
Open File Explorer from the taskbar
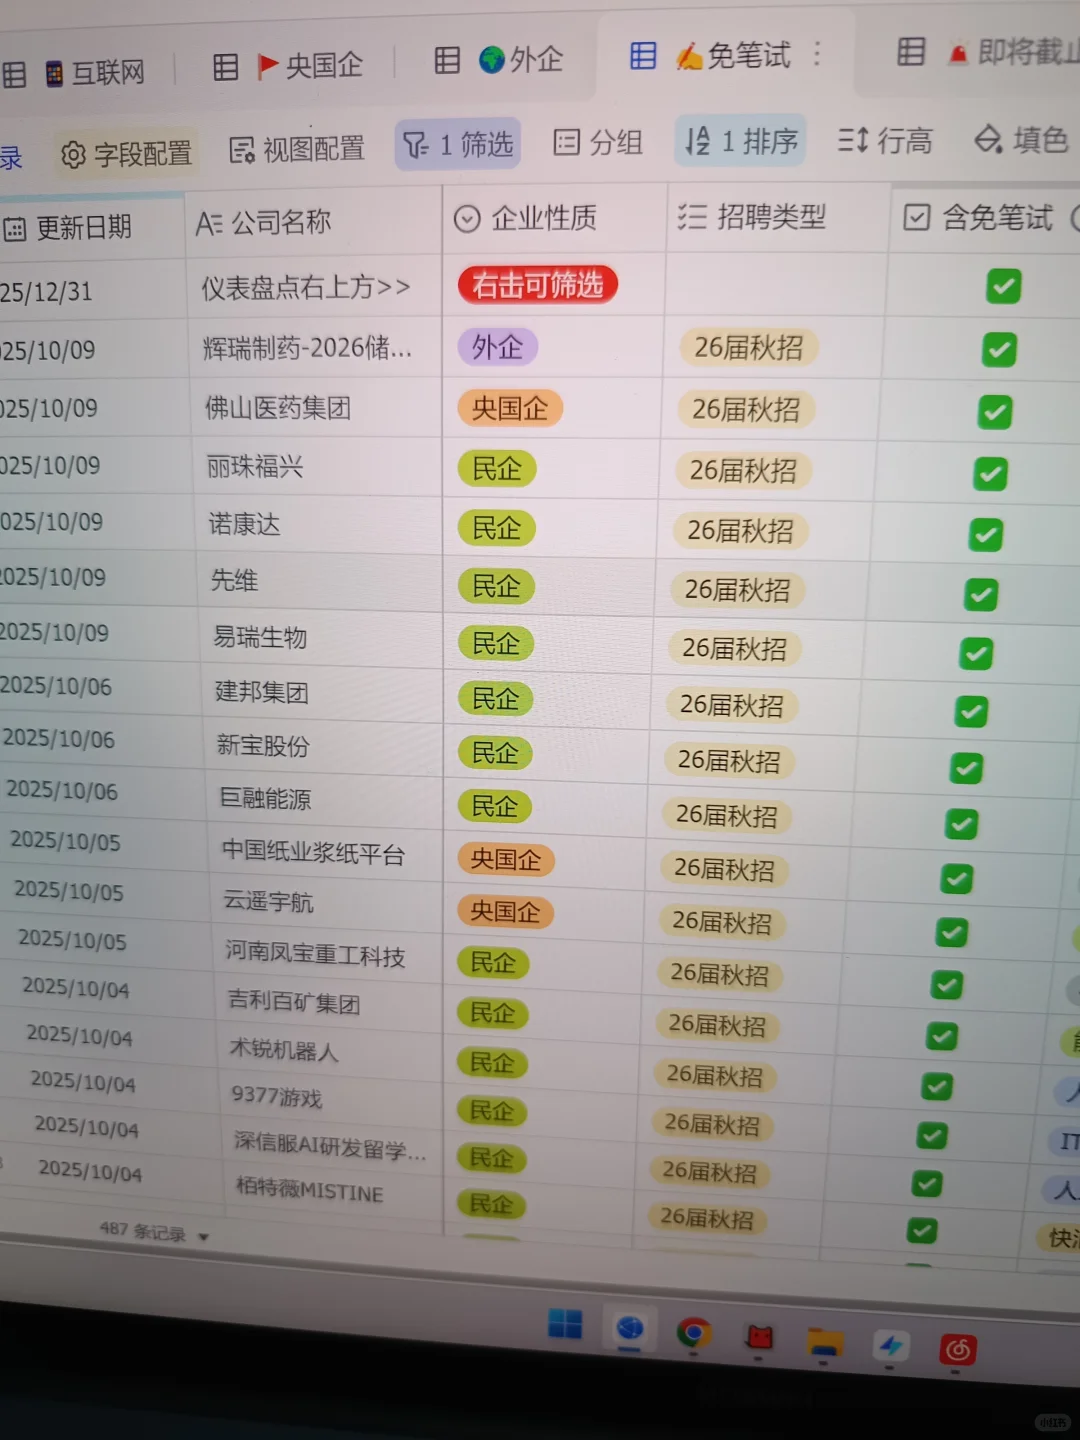point(825,1343)
